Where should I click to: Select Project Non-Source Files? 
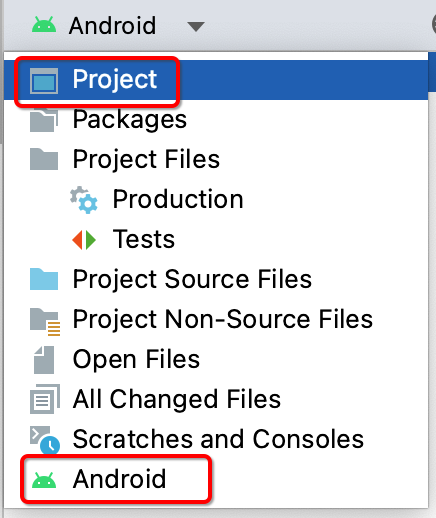(x=216, y=319)
